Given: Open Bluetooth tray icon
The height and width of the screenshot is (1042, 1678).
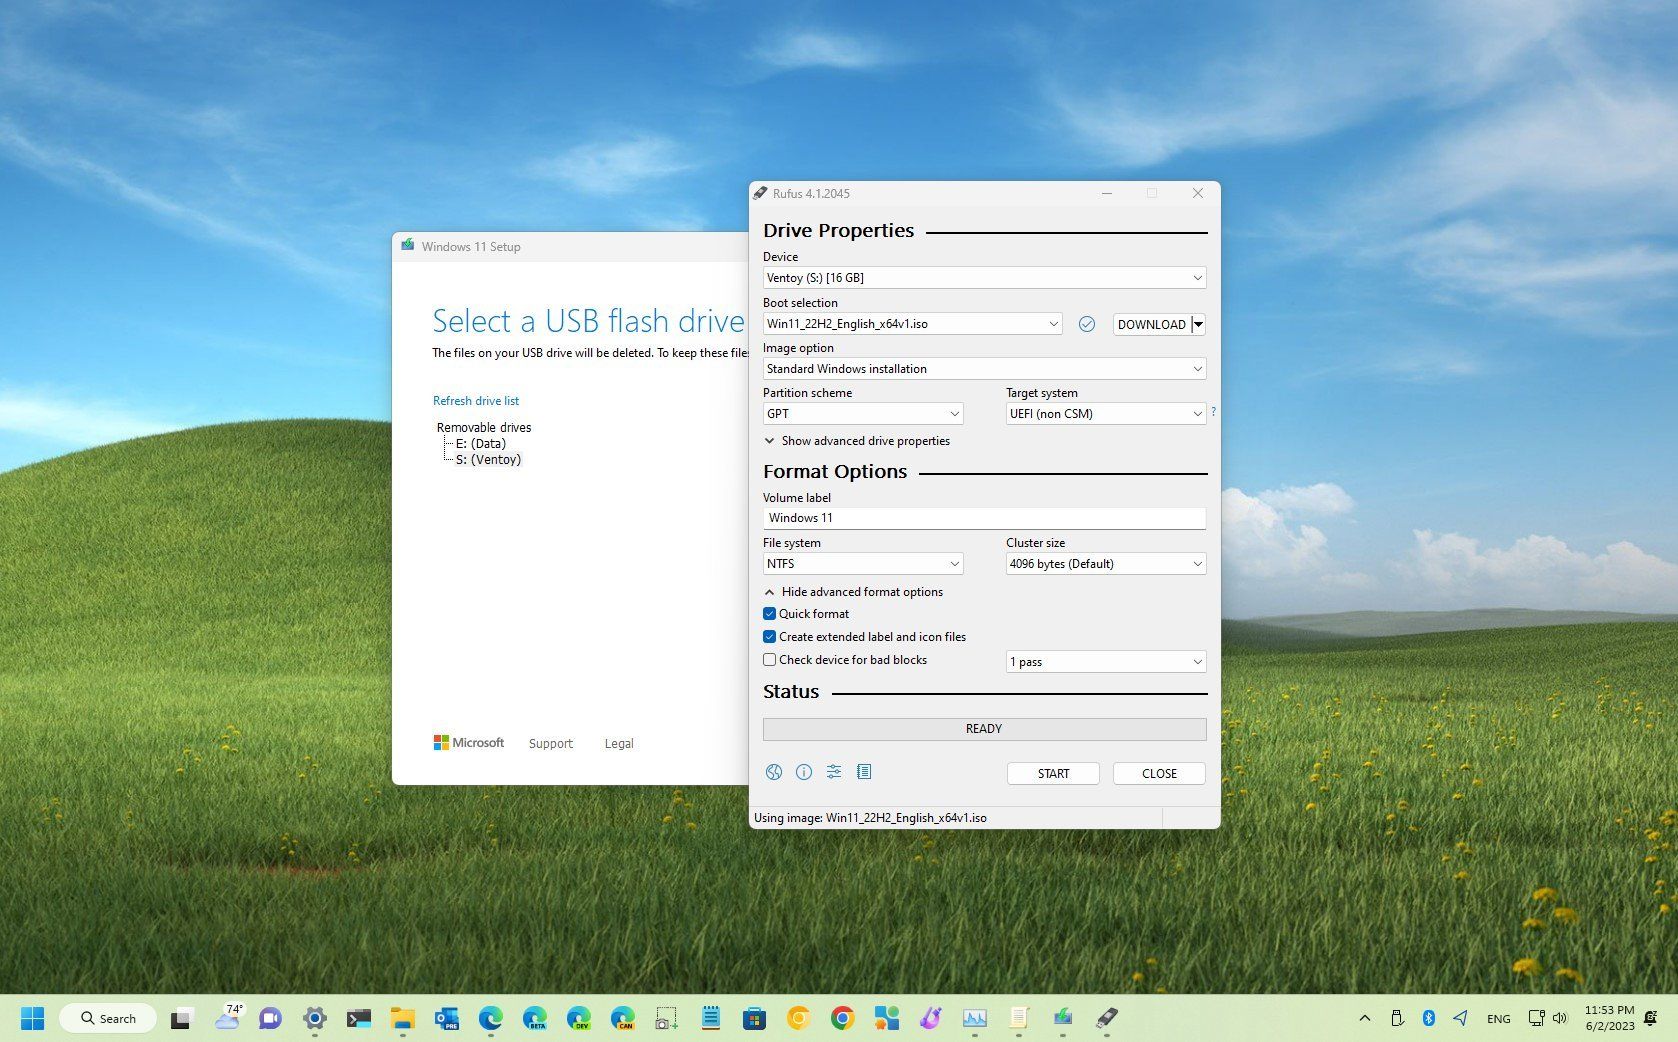Looking at the screenshot, I should 1429,1018.
